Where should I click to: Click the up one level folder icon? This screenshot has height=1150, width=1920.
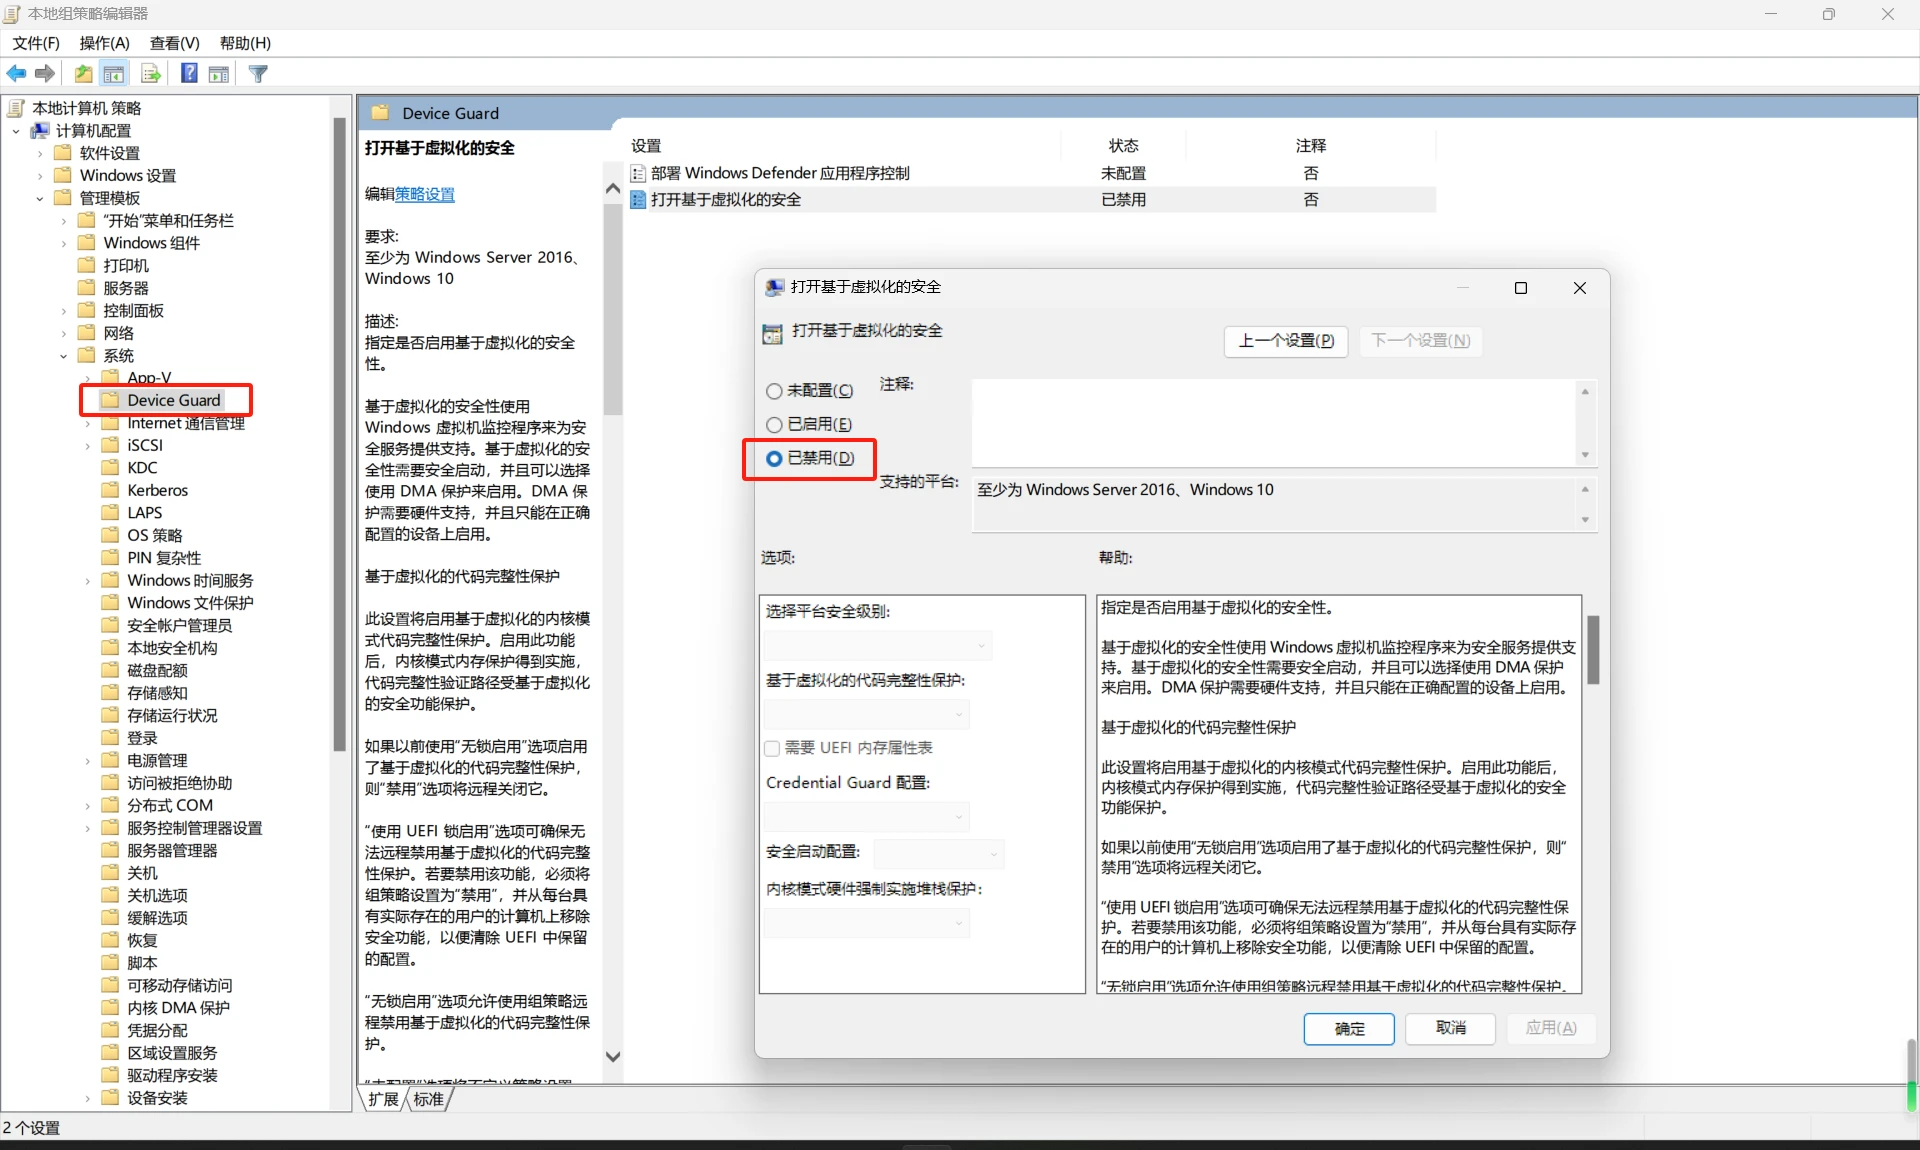pos(83,73)
